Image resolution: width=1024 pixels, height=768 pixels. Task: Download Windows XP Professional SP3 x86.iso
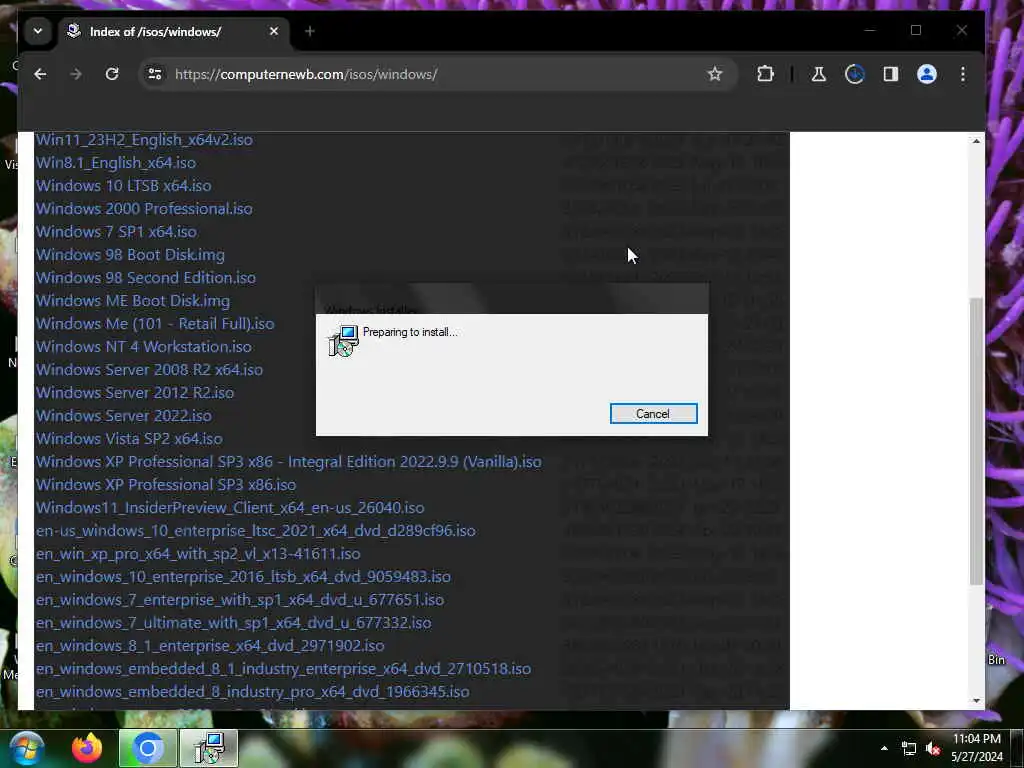click(166, 485)
